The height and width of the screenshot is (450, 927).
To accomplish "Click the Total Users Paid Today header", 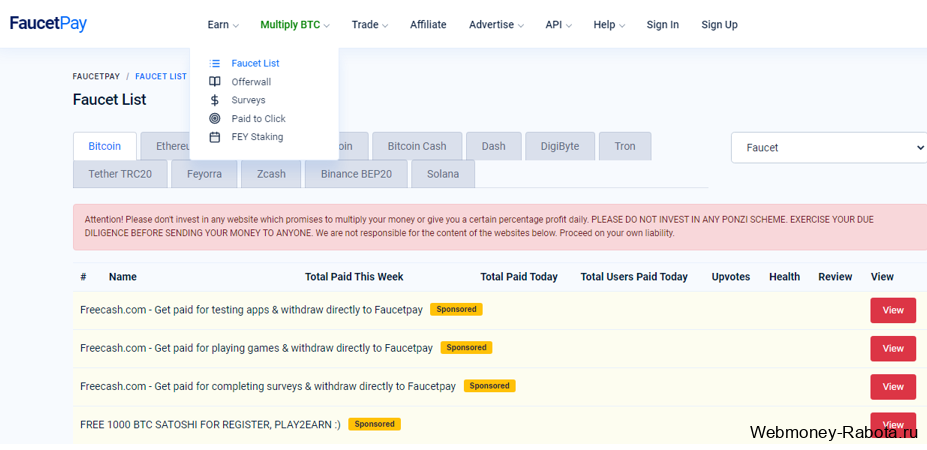I will [634, 277].
